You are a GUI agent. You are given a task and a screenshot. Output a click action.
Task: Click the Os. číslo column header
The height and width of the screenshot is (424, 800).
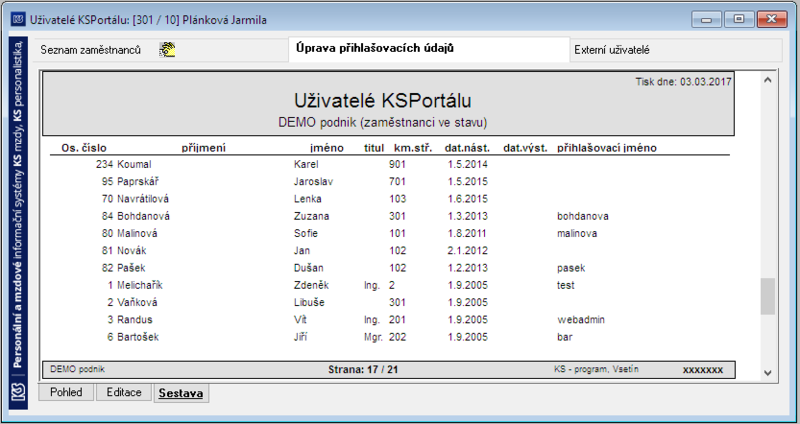(x=84, y=148)
